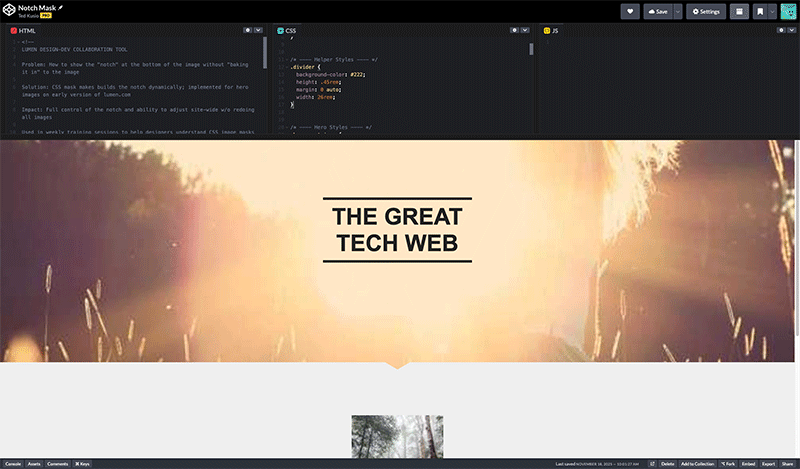800x469 pixels.
Task: Open JS editor settings gear
Action: coord(781,30)
